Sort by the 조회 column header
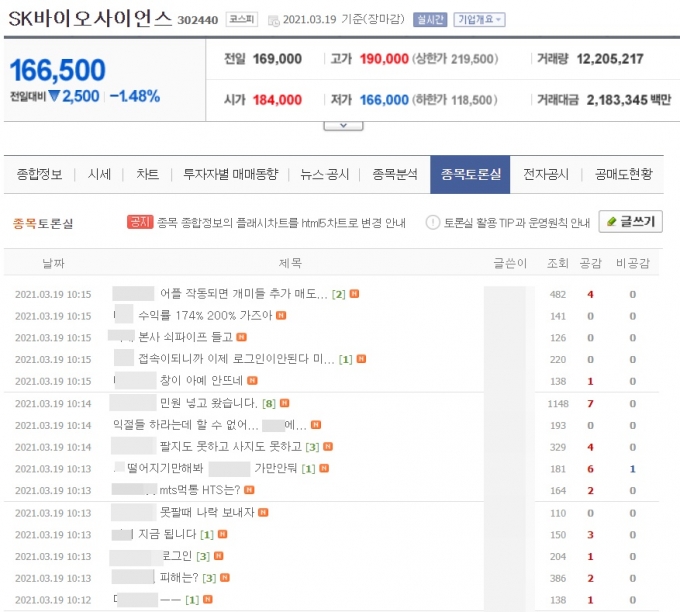This screenshot has height=612, width=680. point(557,263)
